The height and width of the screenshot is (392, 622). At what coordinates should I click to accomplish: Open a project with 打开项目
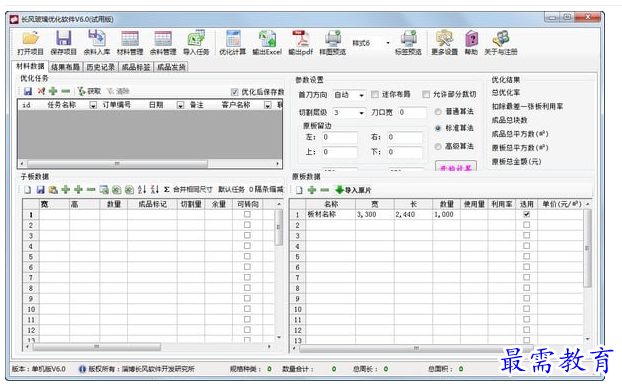tap(30, 42)
